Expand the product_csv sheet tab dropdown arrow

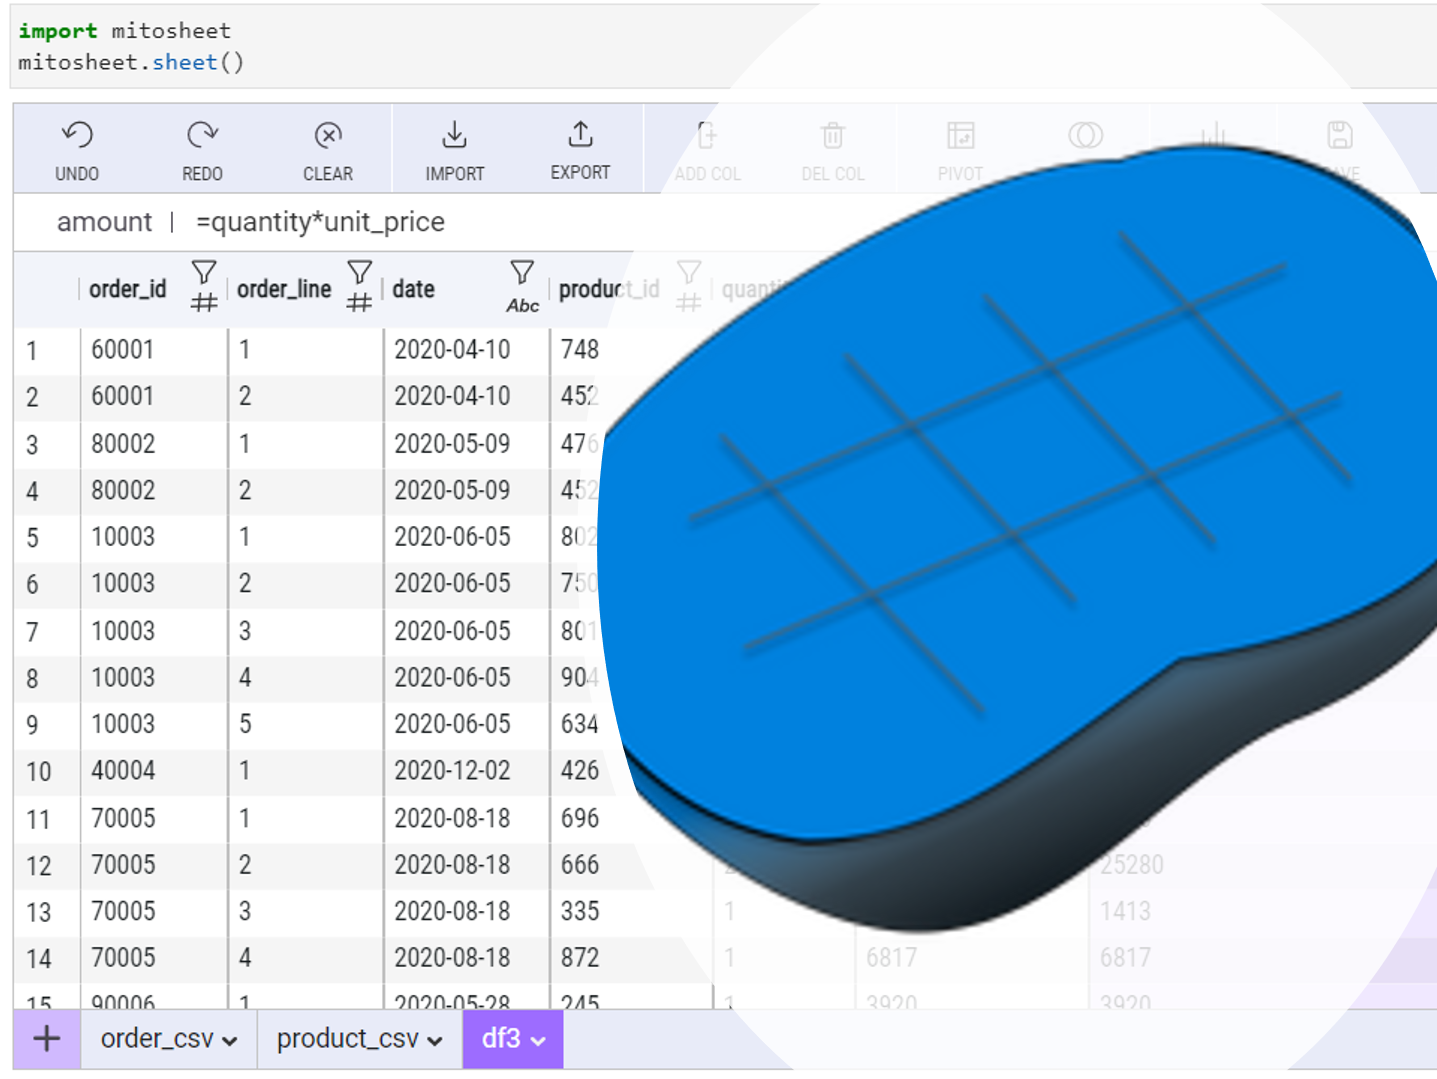pos(435,1041)
